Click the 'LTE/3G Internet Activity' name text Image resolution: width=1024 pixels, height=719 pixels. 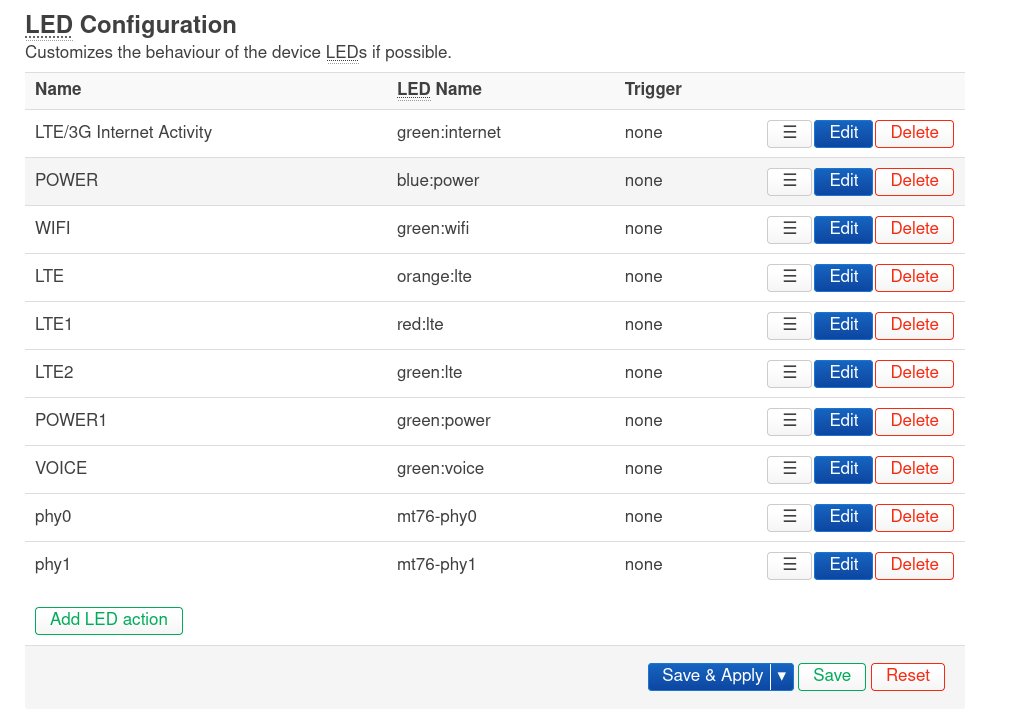tap(123, 133)
